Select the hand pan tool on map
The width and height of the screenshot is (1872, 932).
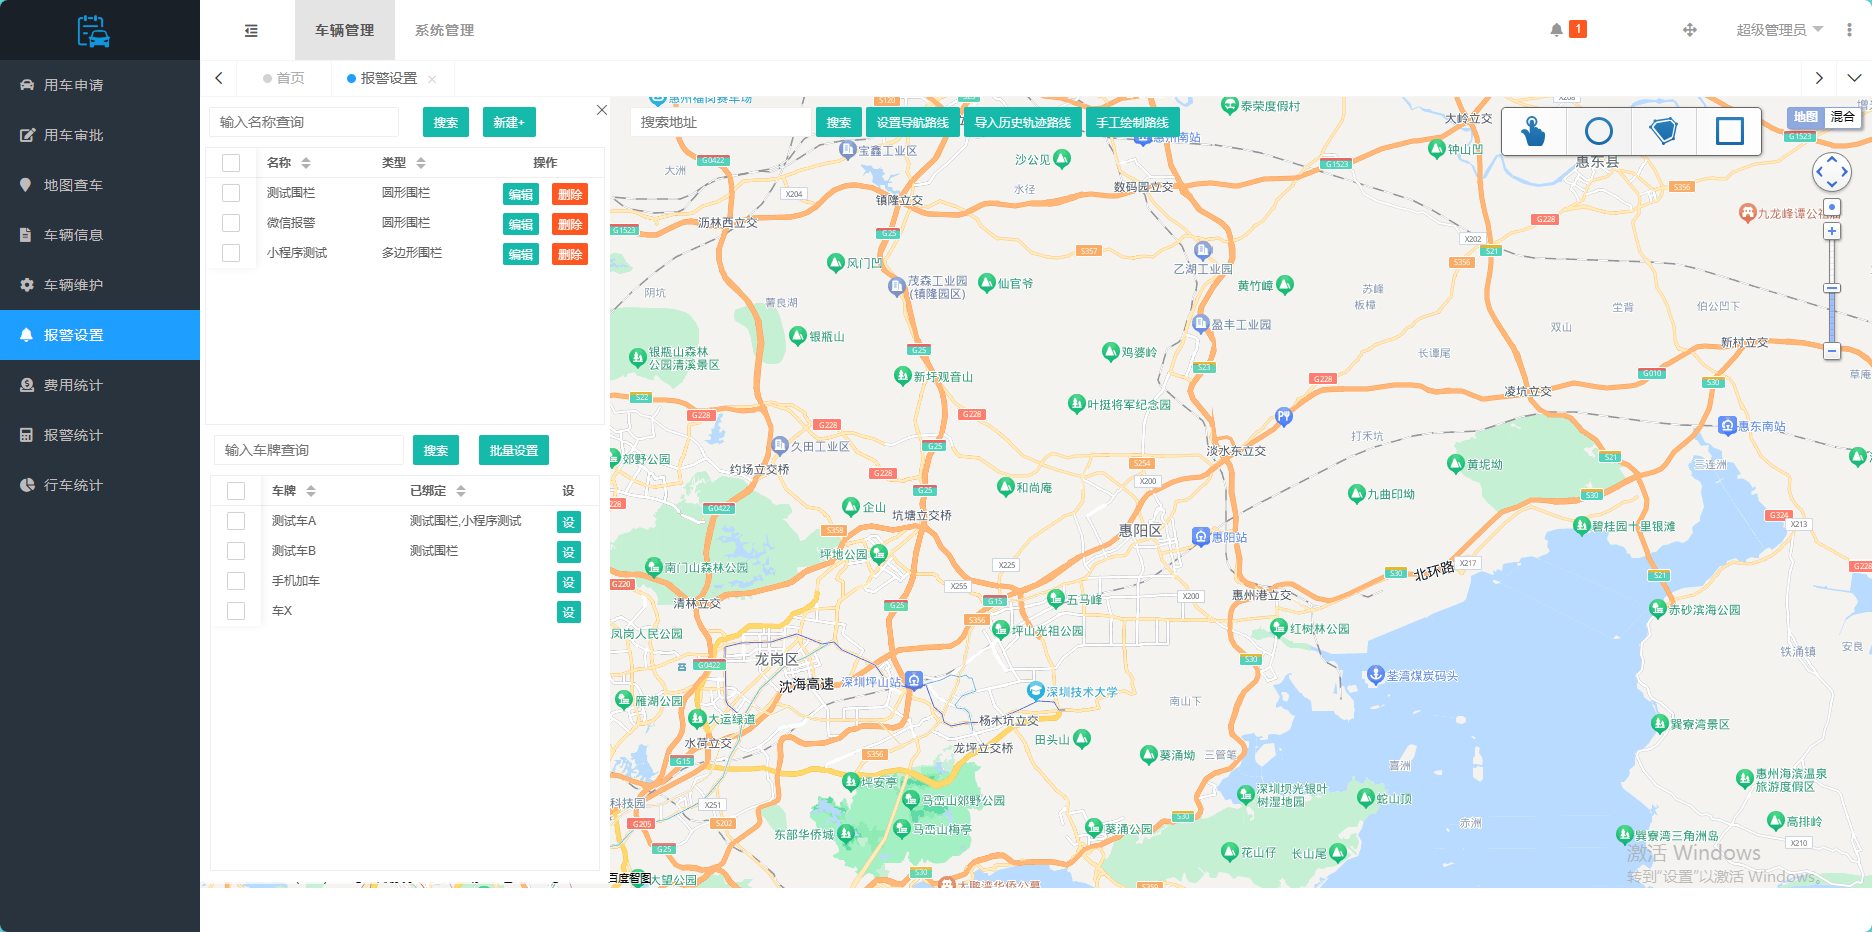(1533, 131)
